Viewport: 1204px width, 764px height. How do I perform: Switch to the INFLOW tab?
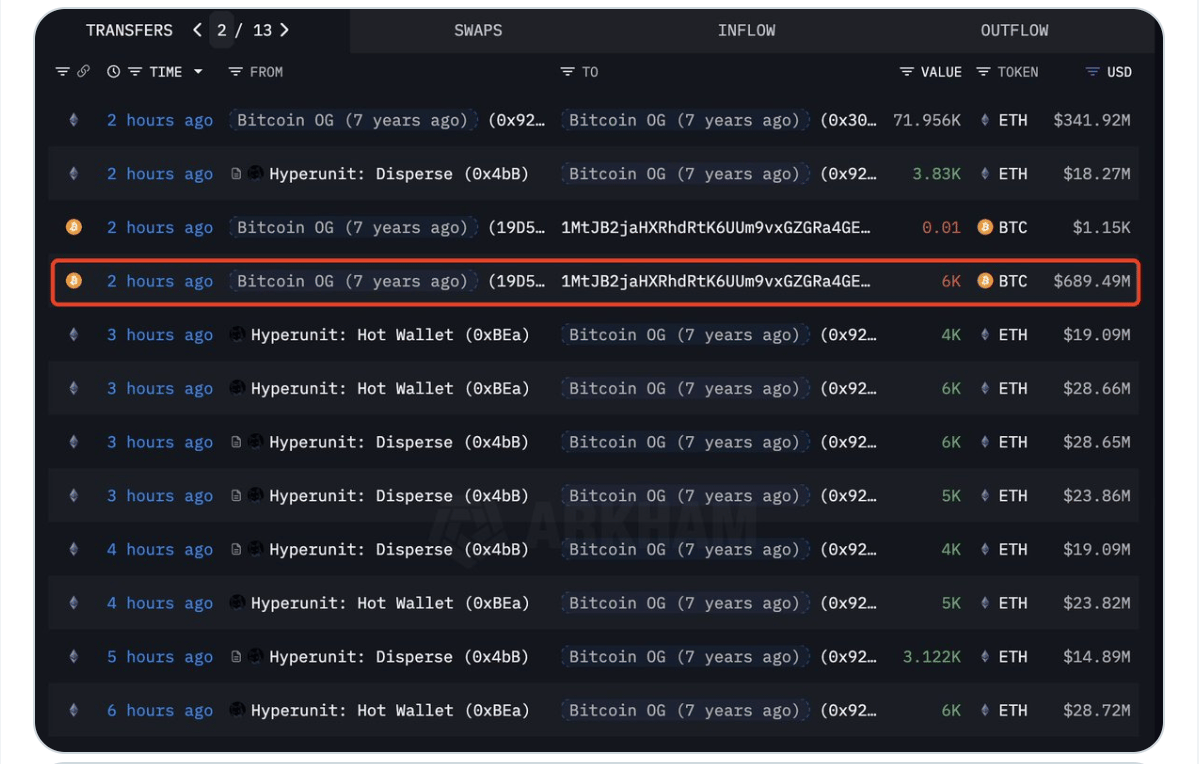(746, 30)
